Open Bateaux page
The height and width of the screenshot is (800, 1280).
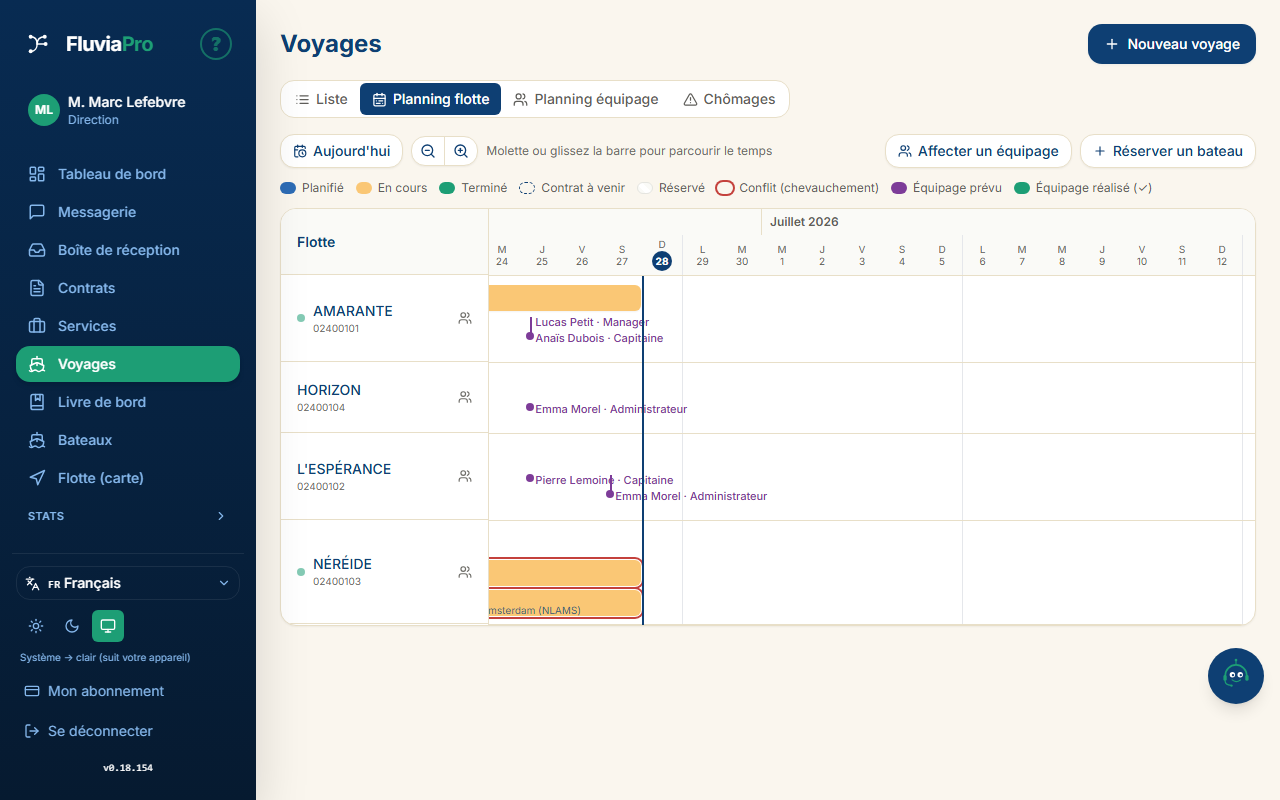tap(128, 440)
